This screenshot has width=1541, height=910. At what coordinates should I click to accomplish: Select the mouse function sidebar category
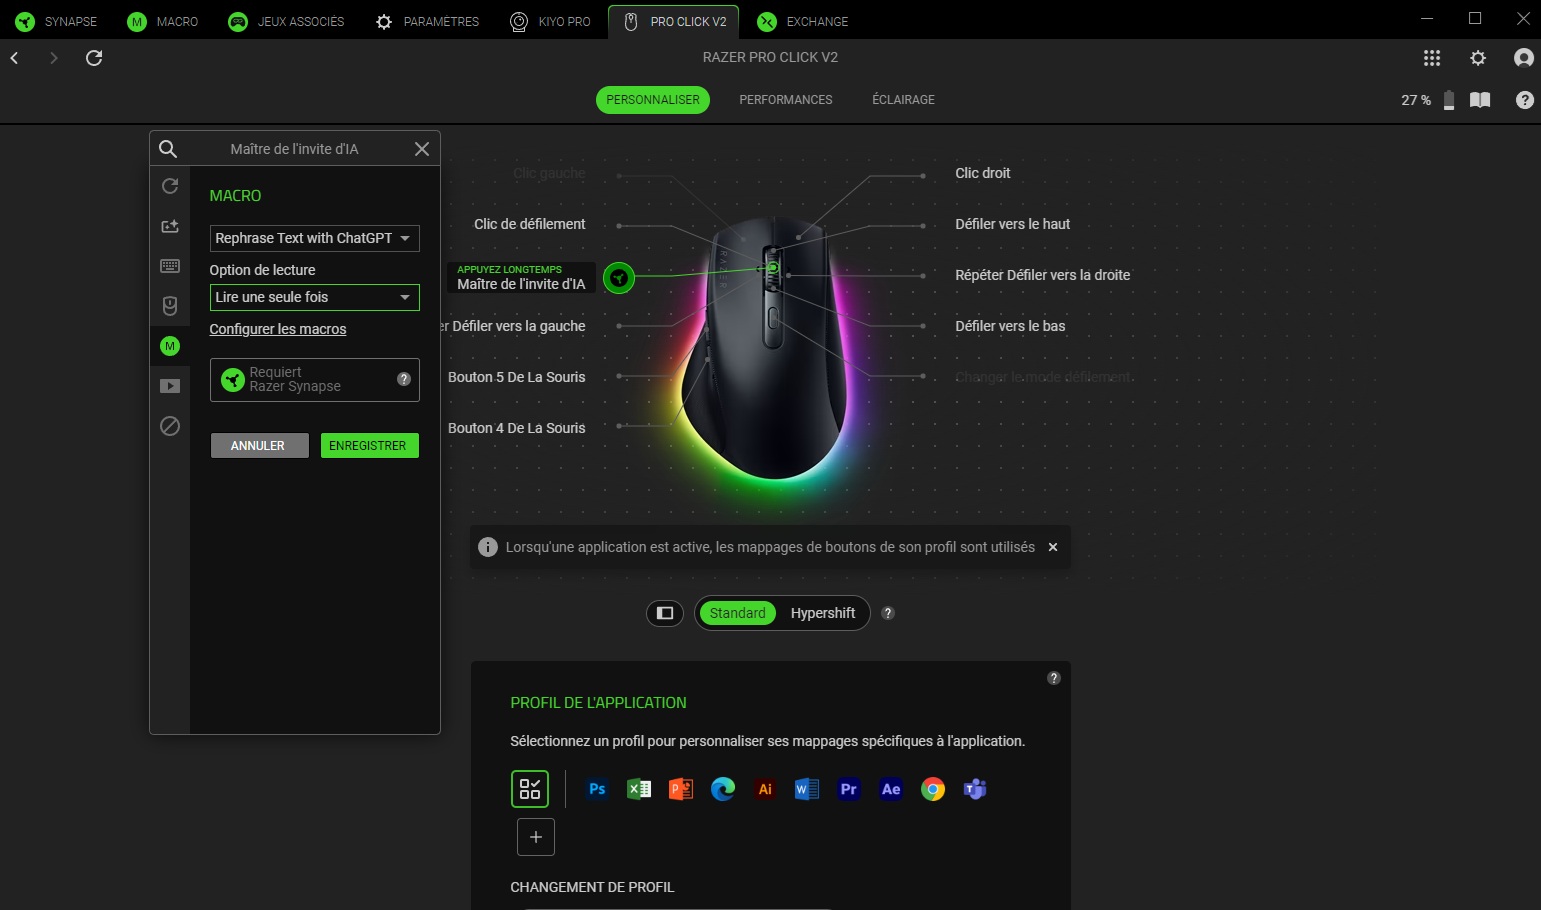point(170,306)
